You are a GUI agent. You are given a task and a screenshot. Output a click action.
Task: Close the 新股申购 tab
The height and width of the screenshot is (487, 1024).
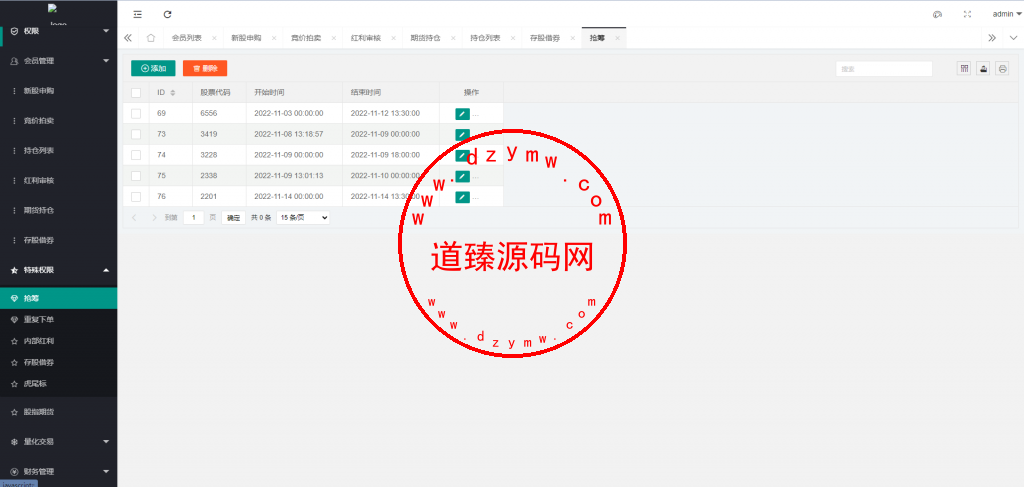274,38
